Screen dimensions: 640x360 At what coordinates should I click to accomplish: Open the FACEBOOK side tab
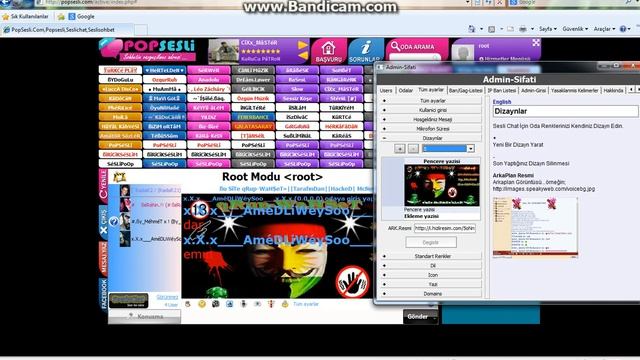[103, 295]
